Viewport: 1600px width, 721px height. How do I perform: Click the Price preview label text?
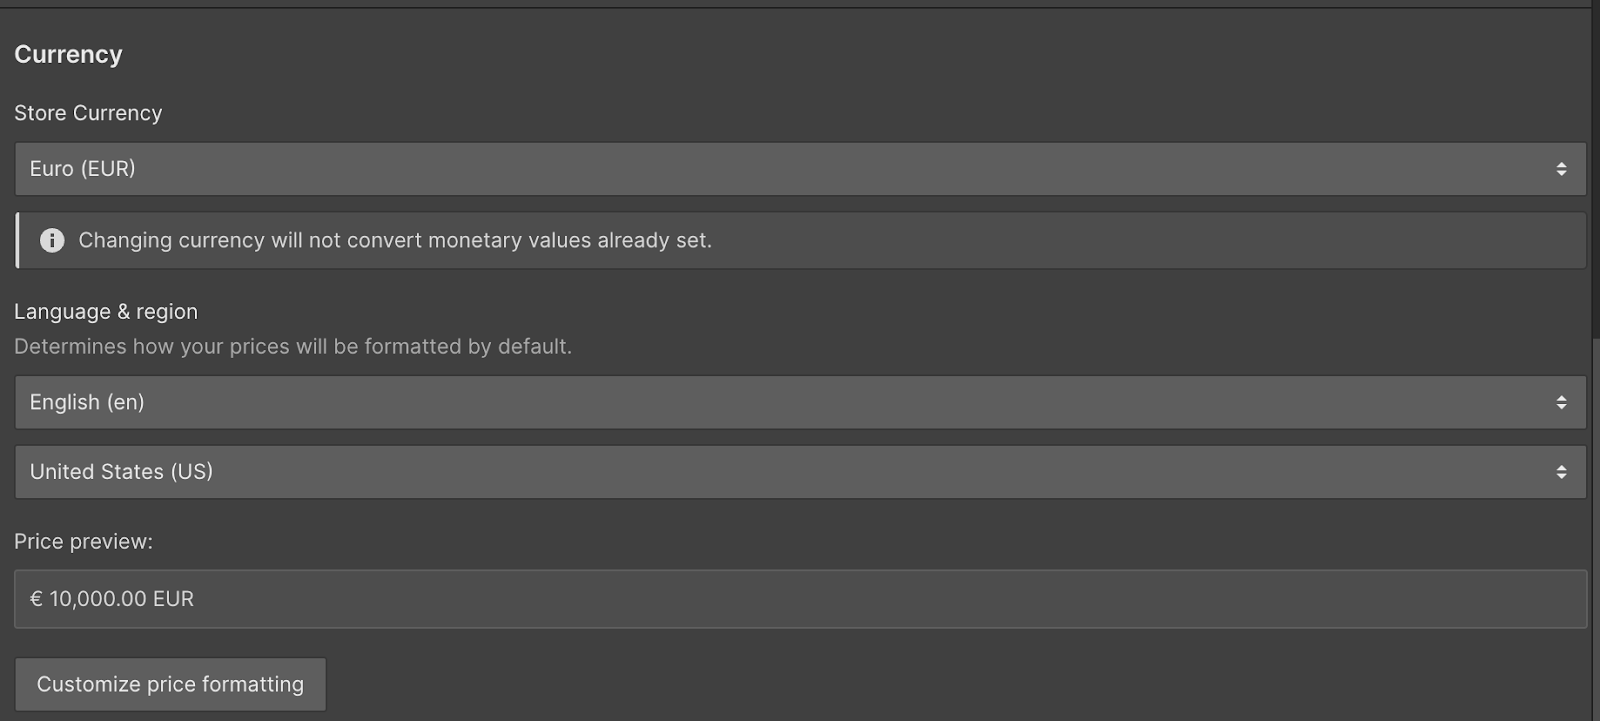(83, 541)
